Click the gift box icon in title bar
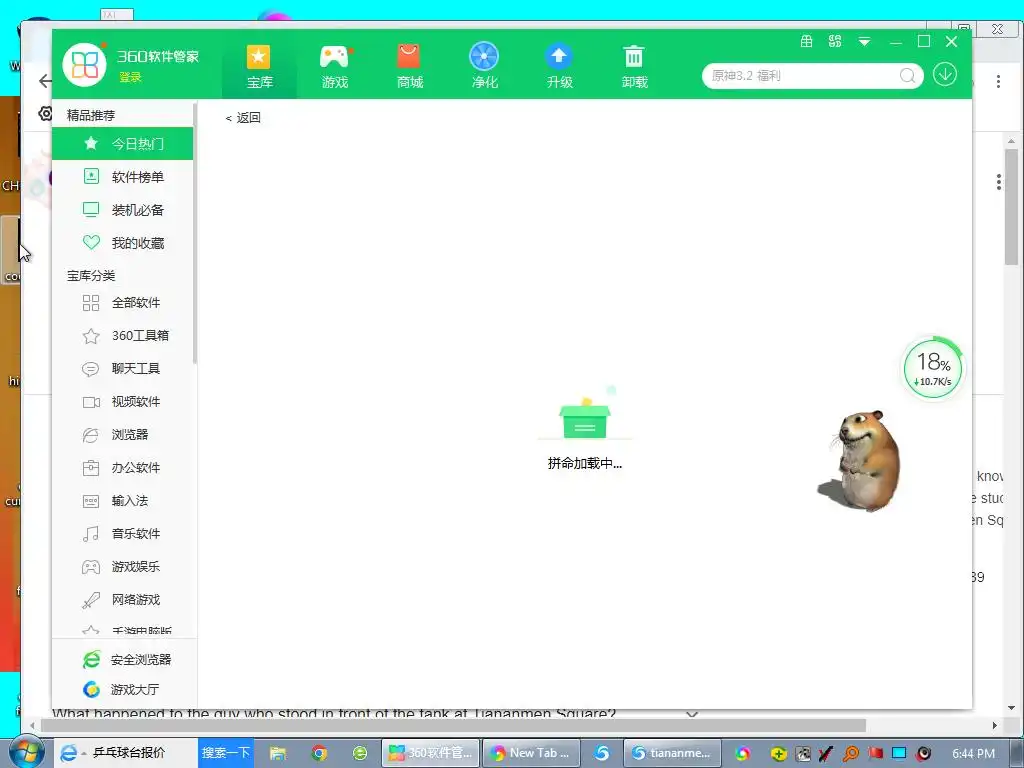The image size is (1024, 768). coord(807,41)
